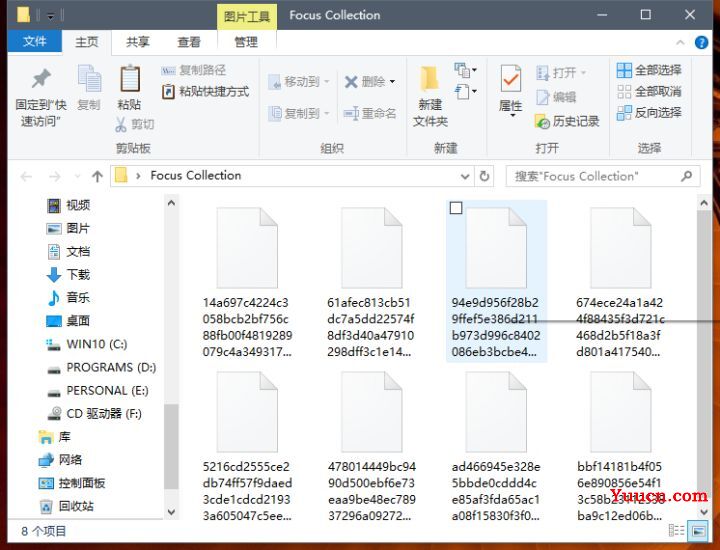
Task: Expand the address bar history dropdown
Action: (x=465, y=176)
